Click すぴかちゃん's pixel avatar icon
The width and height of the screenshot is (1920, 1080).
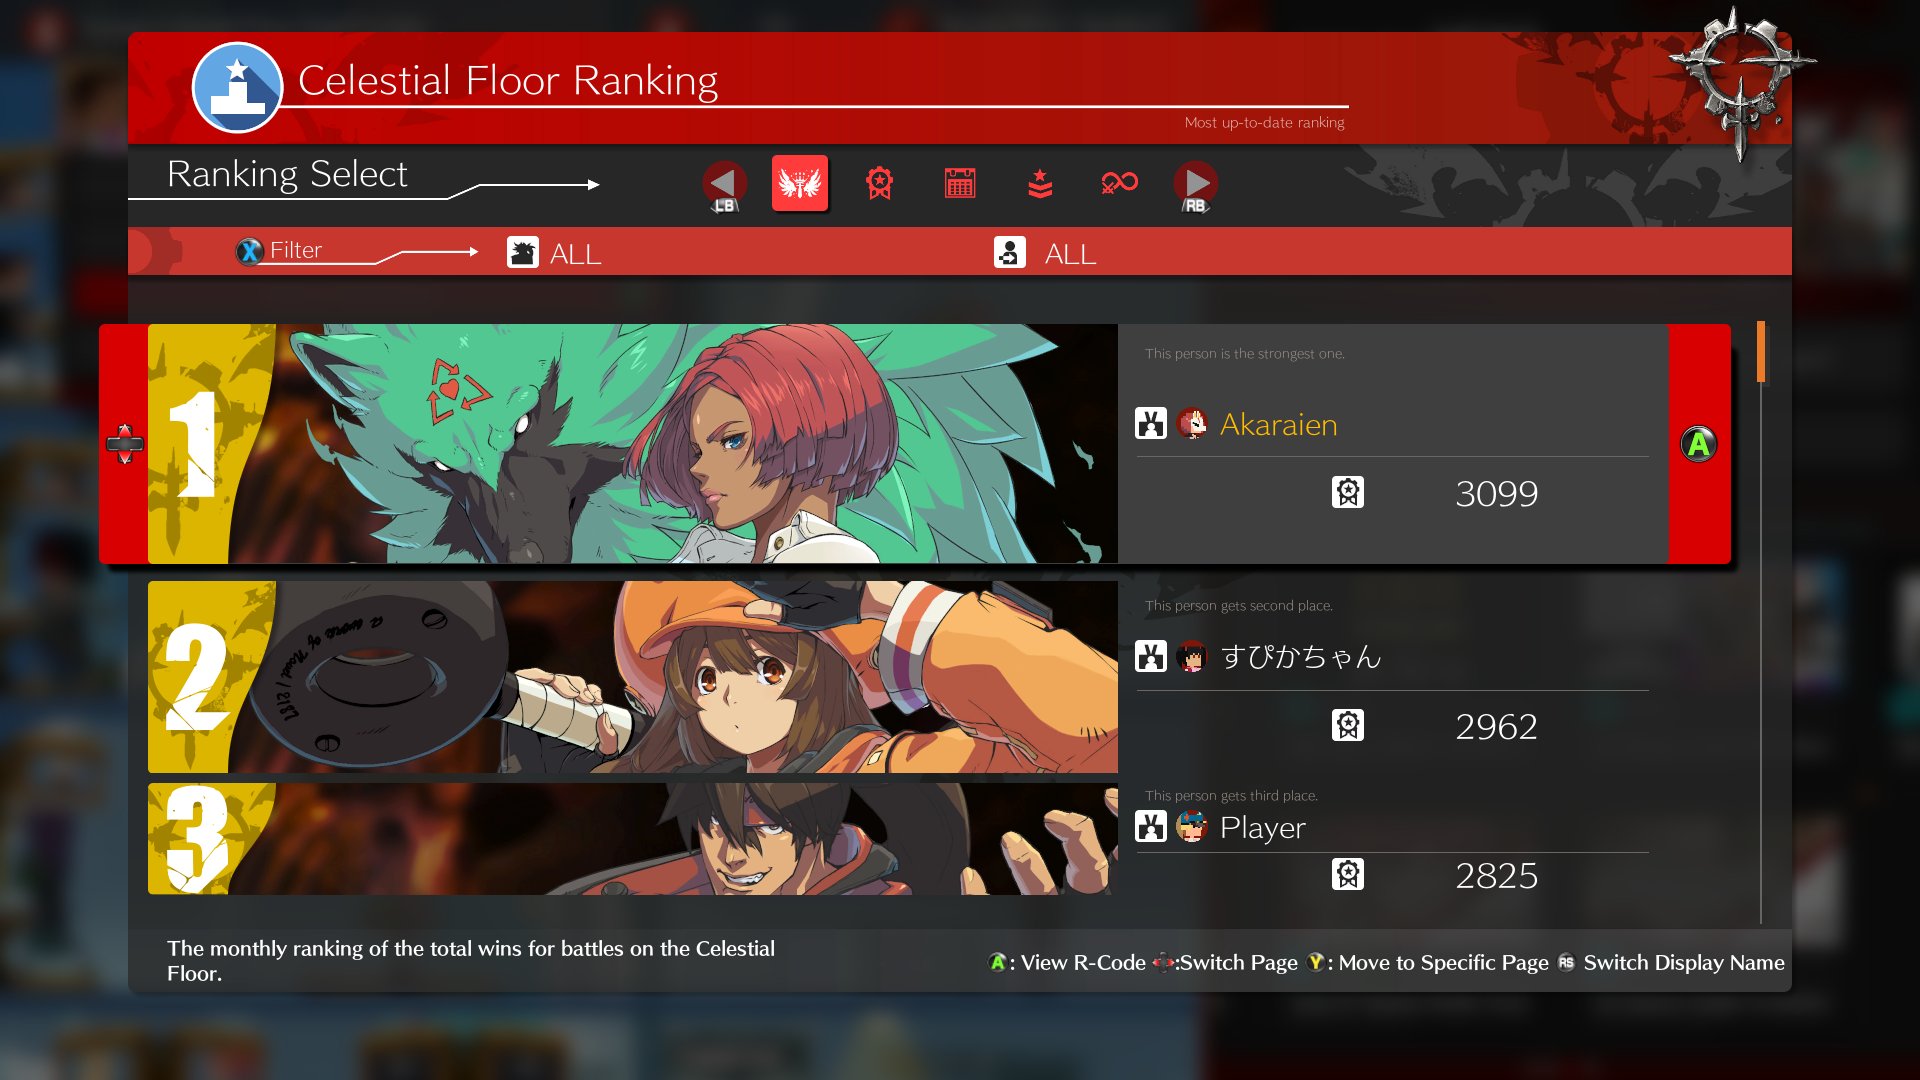click(1192, 656)
